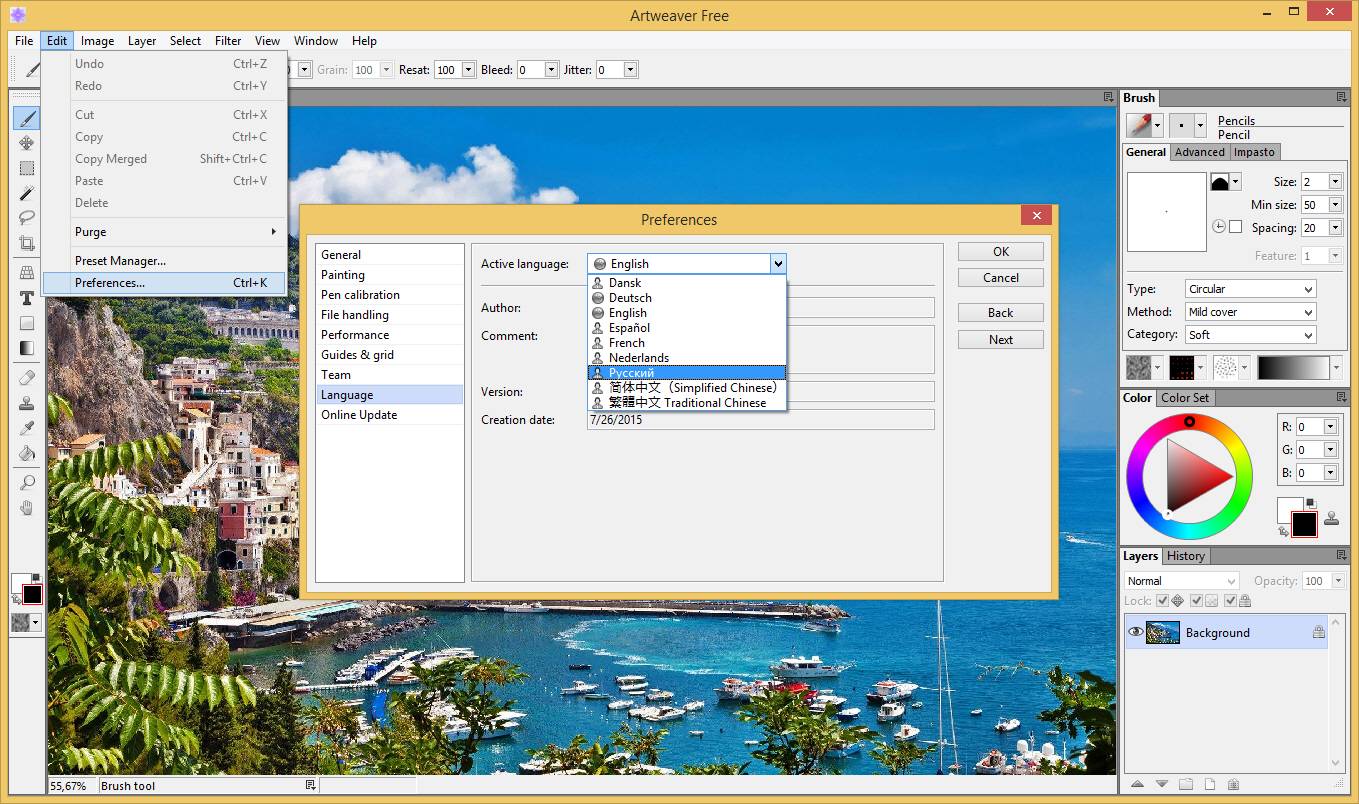Image resolution: width=1359 pixels, height=804 pixels.
Task: Select the Paint Bucket tool
Action: [x=27, y=453]
